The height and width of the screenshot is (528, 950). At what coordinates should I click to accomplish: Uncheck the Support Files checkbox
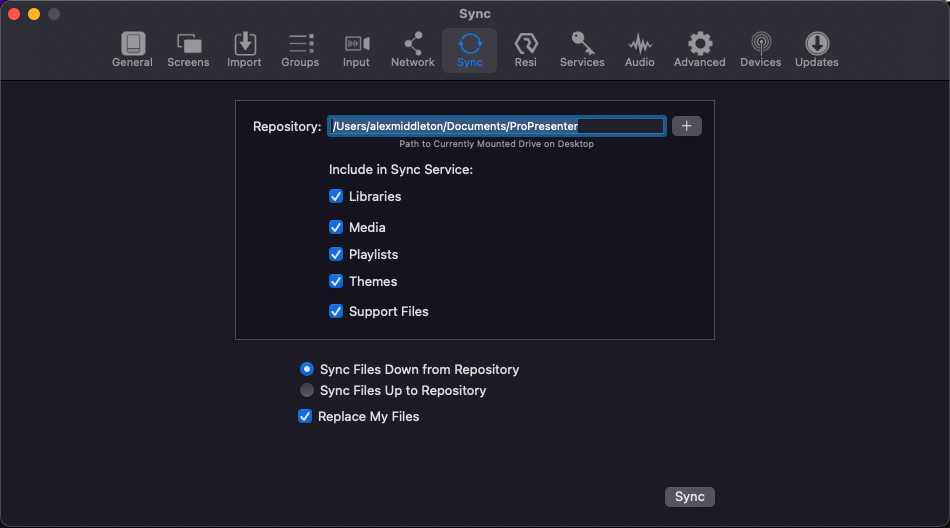pos(336,311)
